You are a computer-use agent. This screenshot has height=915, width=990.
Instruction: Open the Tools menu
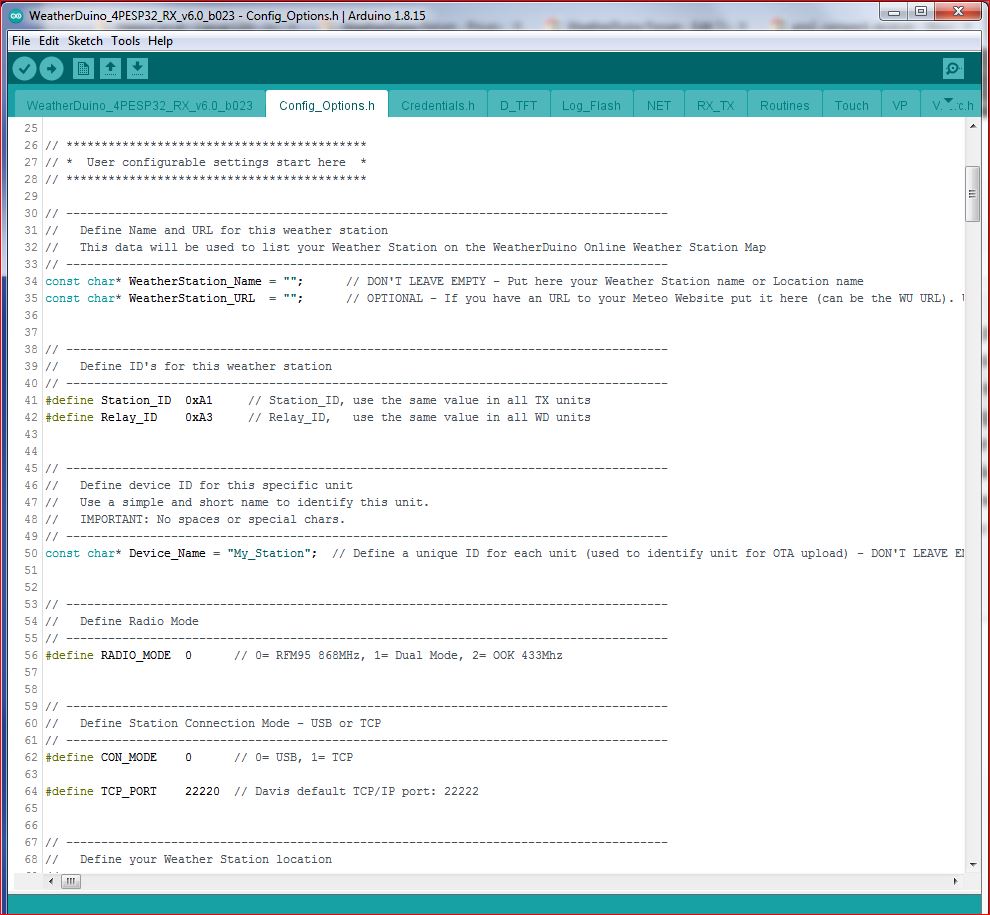(x=125, y=41)
